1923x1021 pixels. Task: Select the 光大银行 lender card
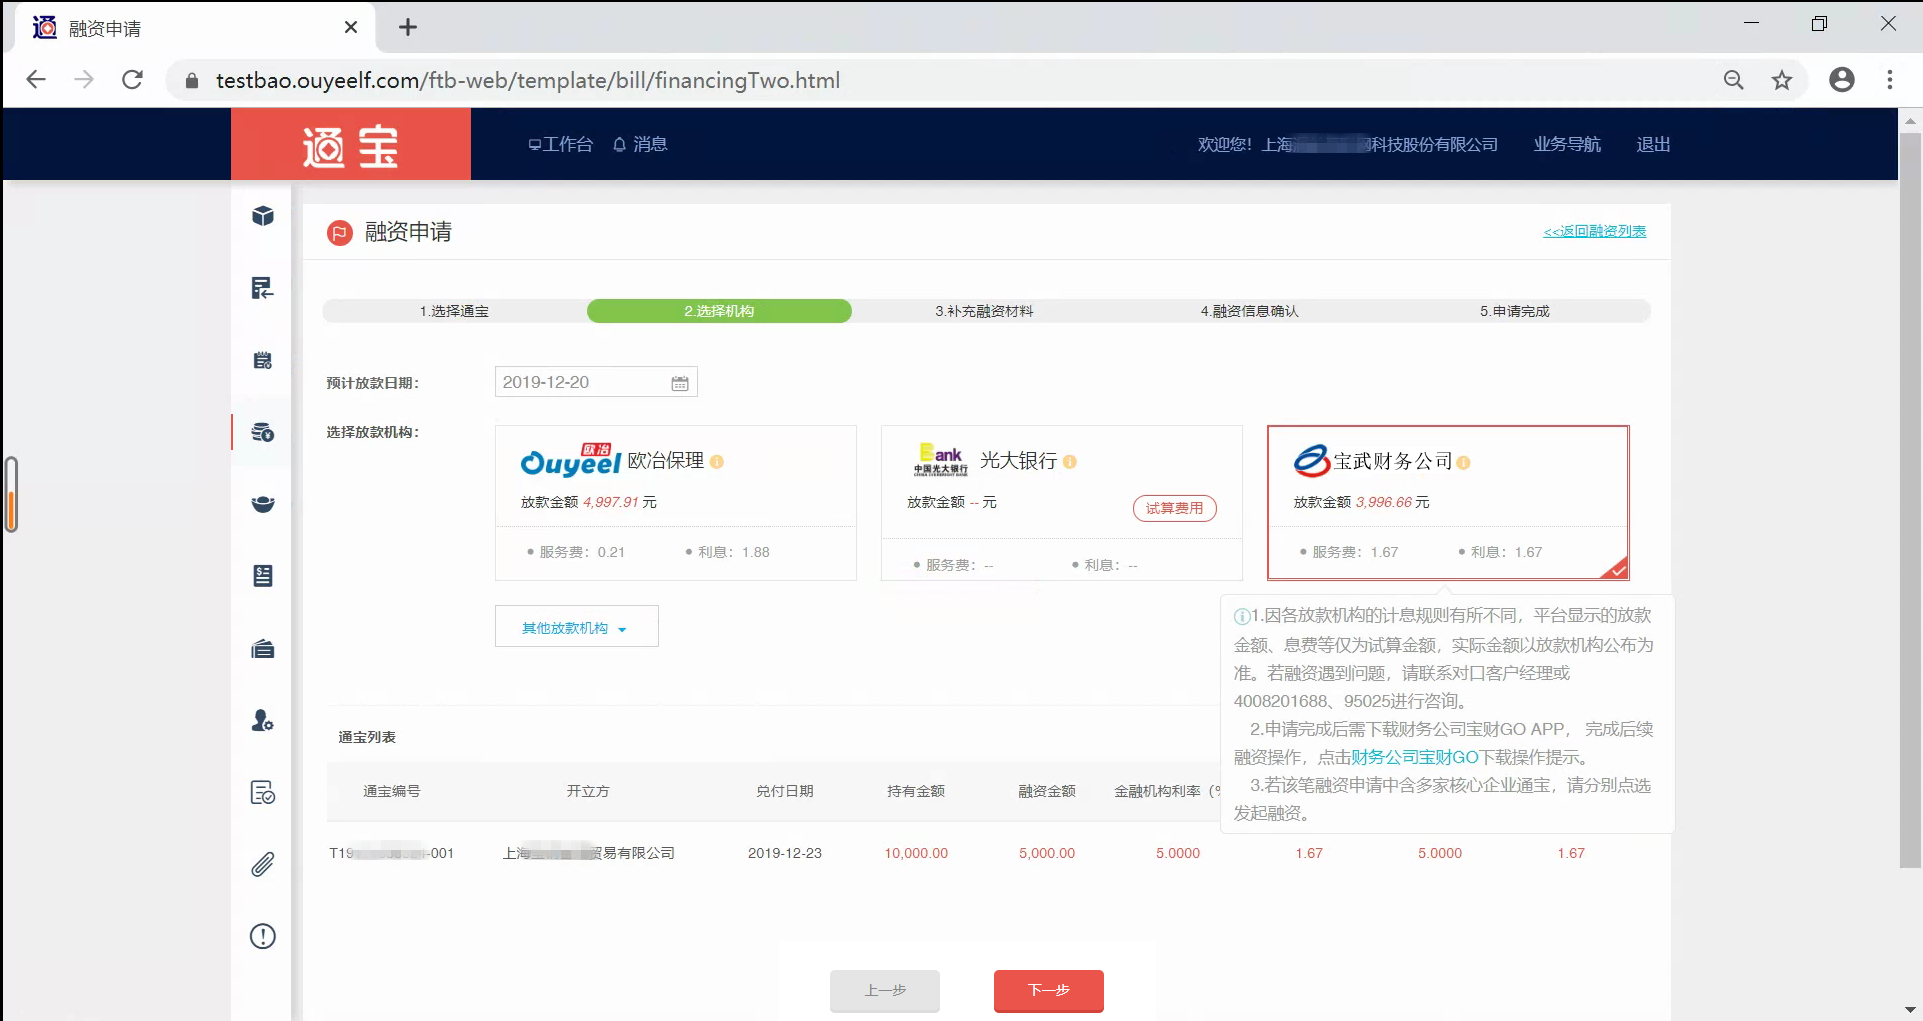point(1062,503)
